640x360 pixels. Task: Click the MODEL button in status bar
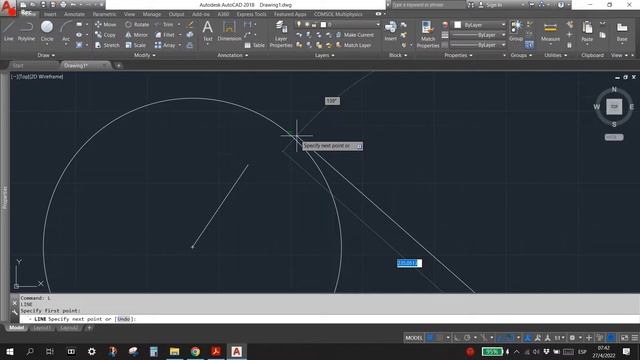tap(414, 338)
